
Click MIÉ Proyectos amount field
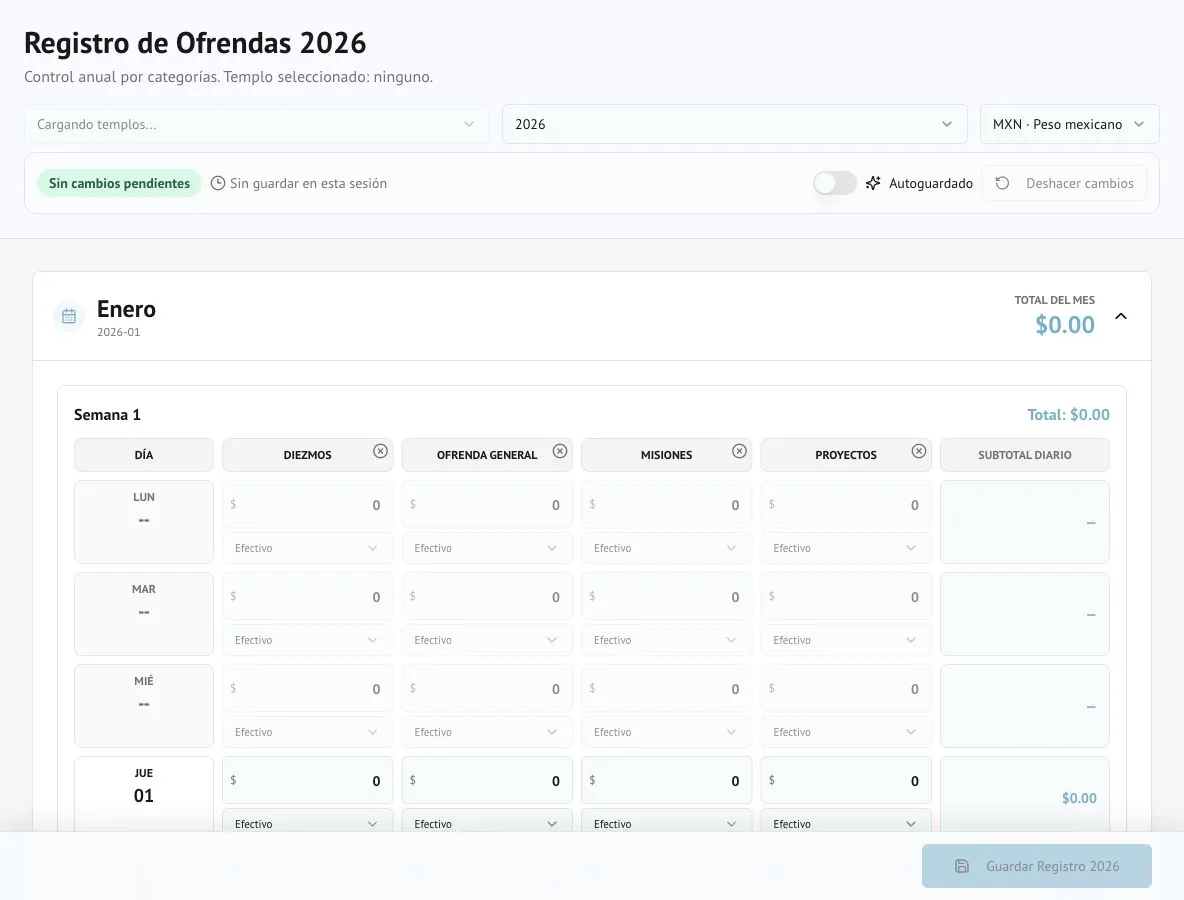click(846, 689)
